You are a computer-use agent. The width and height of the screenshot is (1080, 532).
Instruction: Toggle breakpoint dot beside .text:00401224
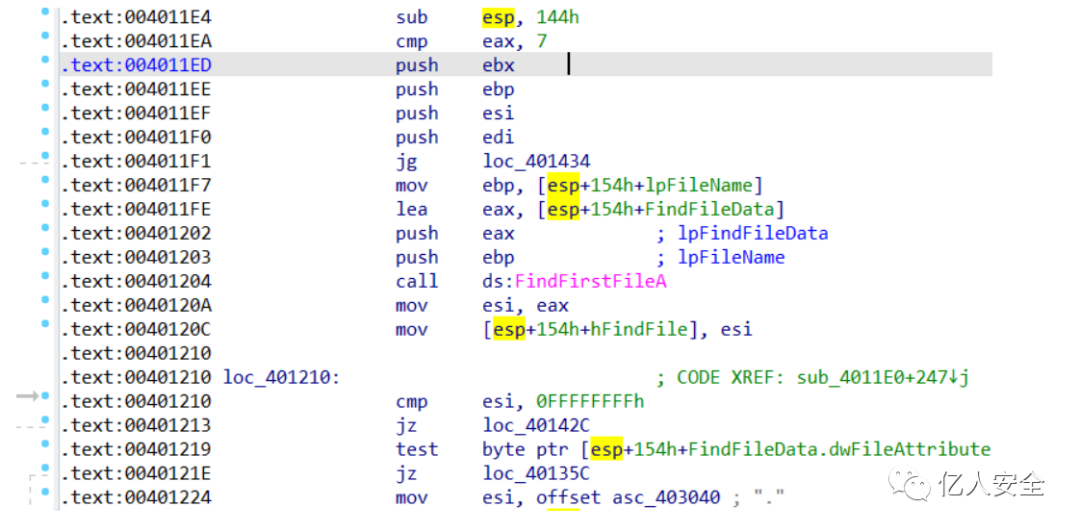45,491
